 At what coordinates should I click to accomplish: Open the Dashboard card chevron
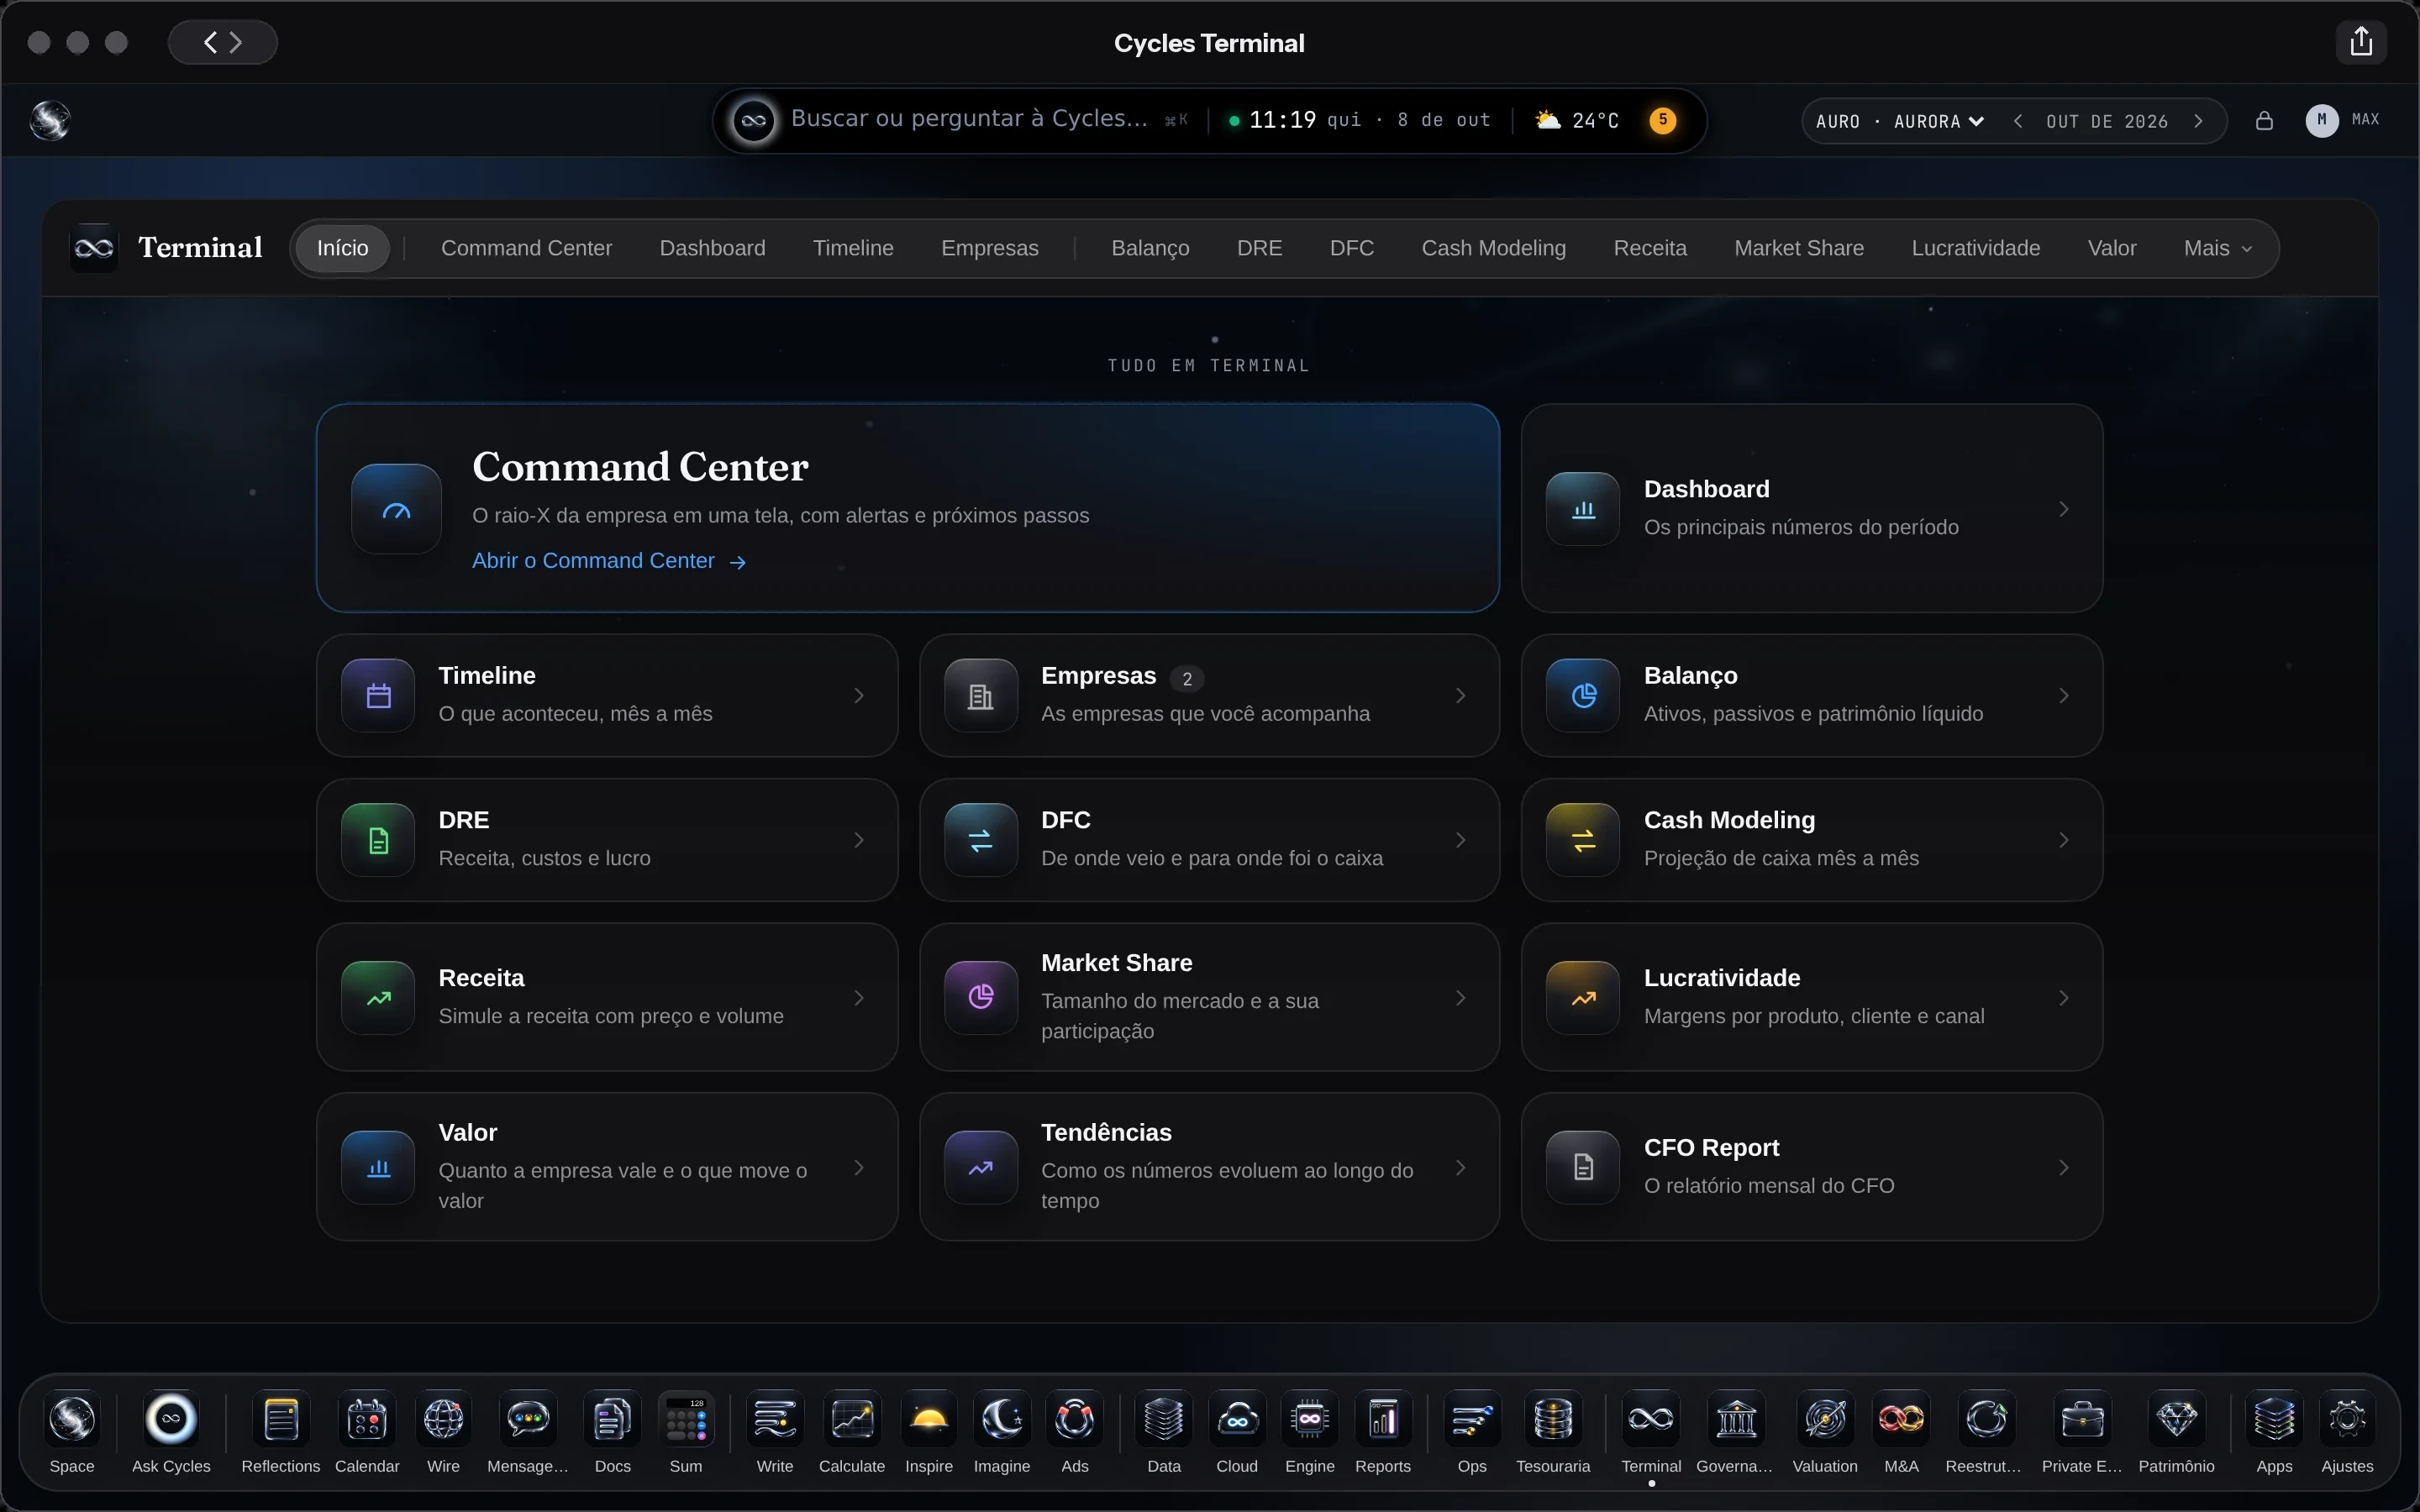click(2064, 509)
